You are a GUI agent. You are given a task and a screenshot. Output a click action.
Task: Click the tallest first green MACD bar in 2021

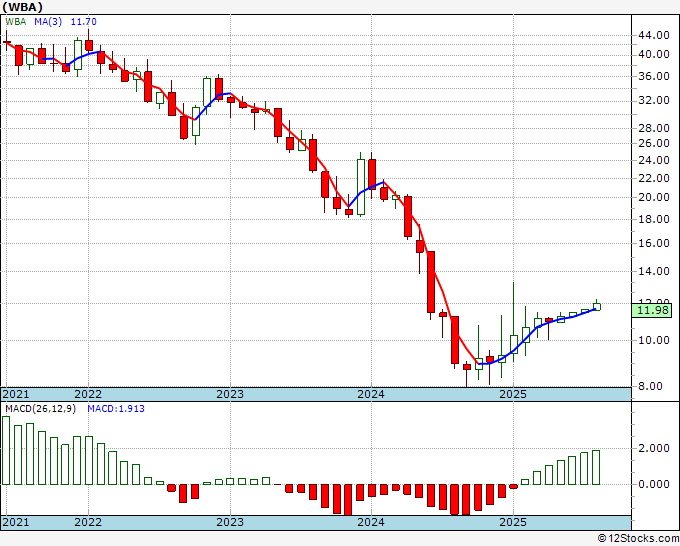[x=6, y=450]
